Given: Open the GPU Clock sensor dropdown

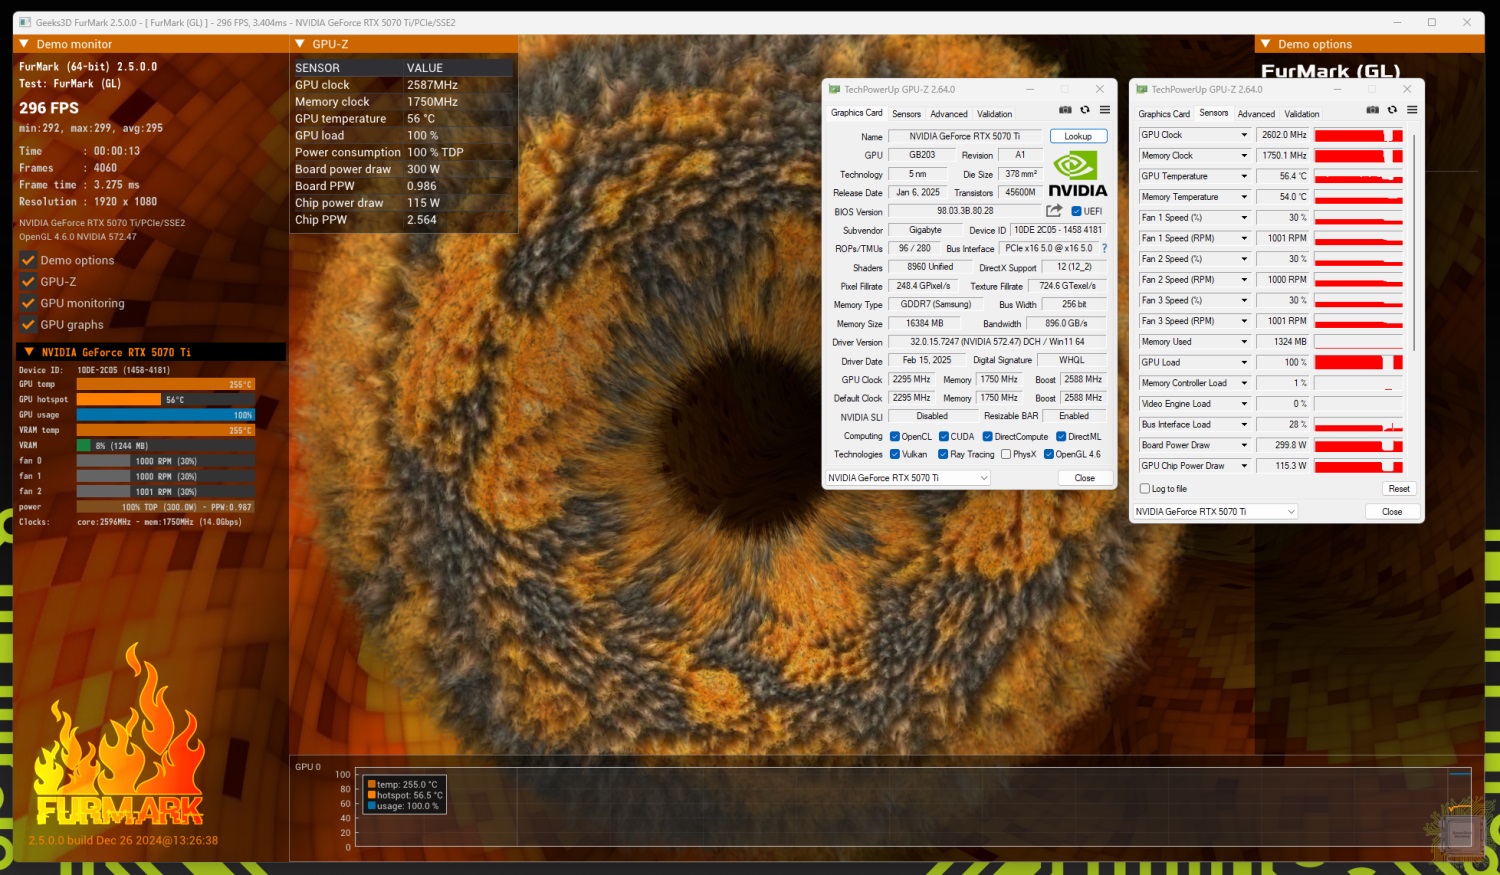Looking at the screenshot, I should click(x=1244, y=135).
